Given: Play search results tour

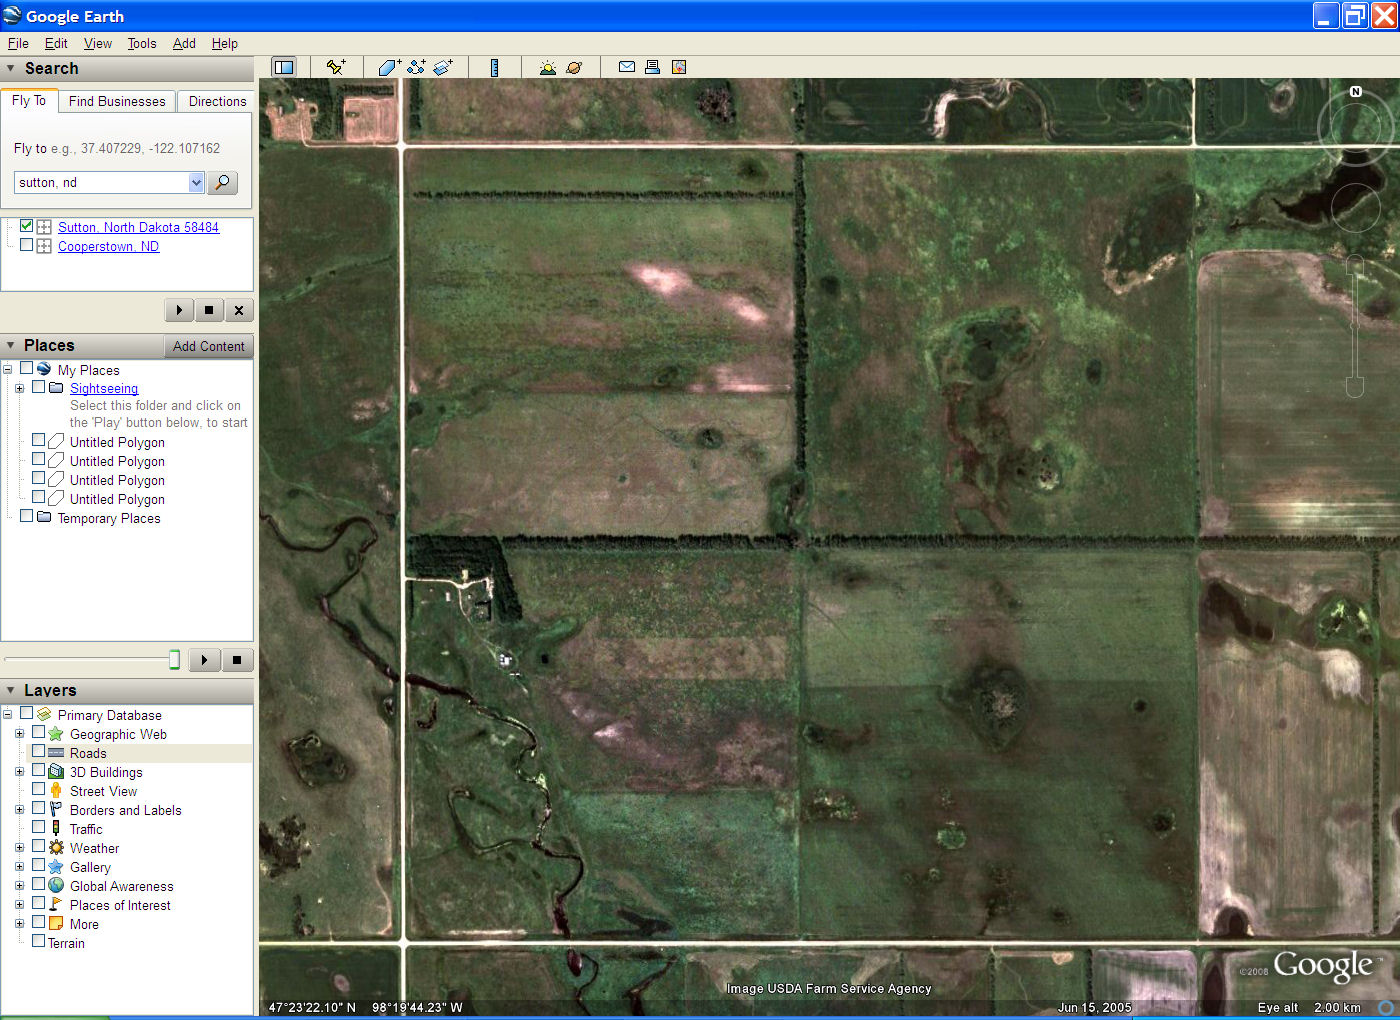Looking at the screenshot, I should pyautogui.click(x=179, y=310).
